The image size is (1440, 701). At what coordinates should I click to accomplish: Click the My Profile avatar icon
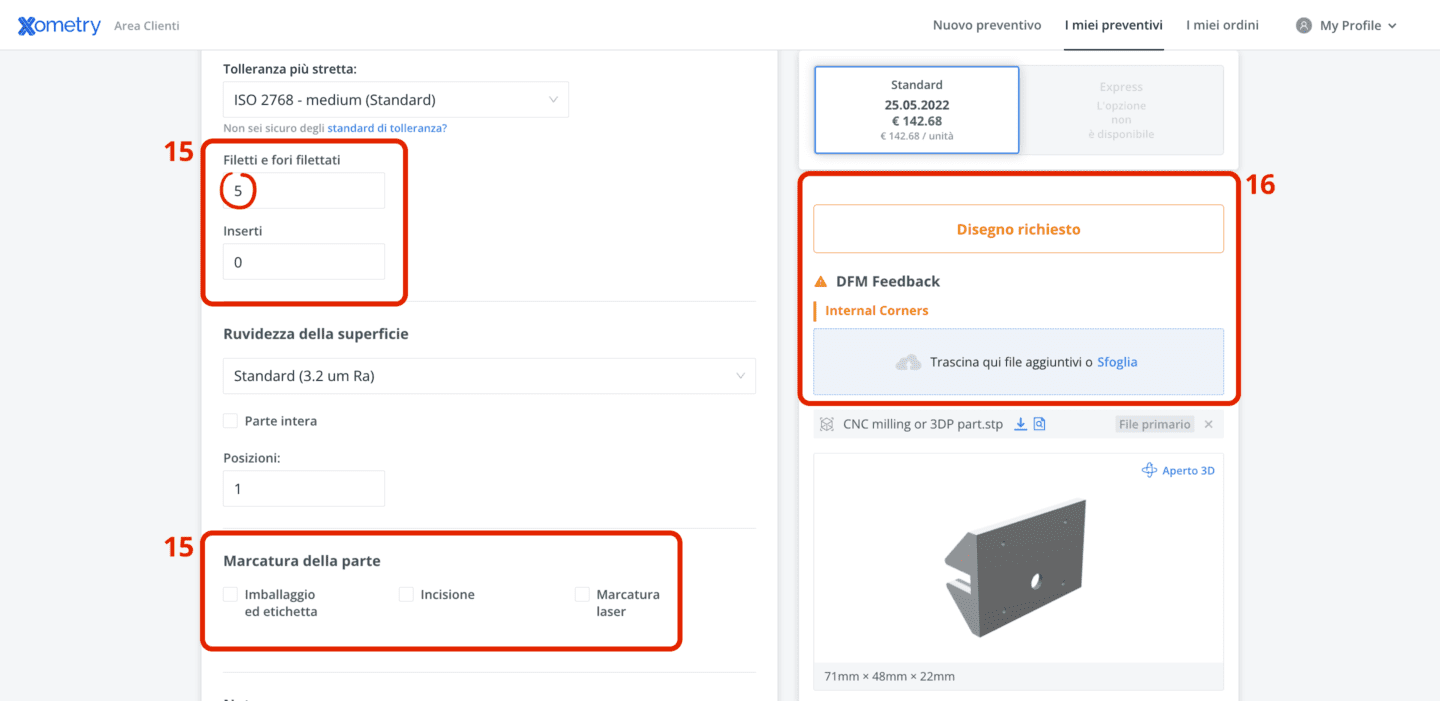click(1303, 26)
